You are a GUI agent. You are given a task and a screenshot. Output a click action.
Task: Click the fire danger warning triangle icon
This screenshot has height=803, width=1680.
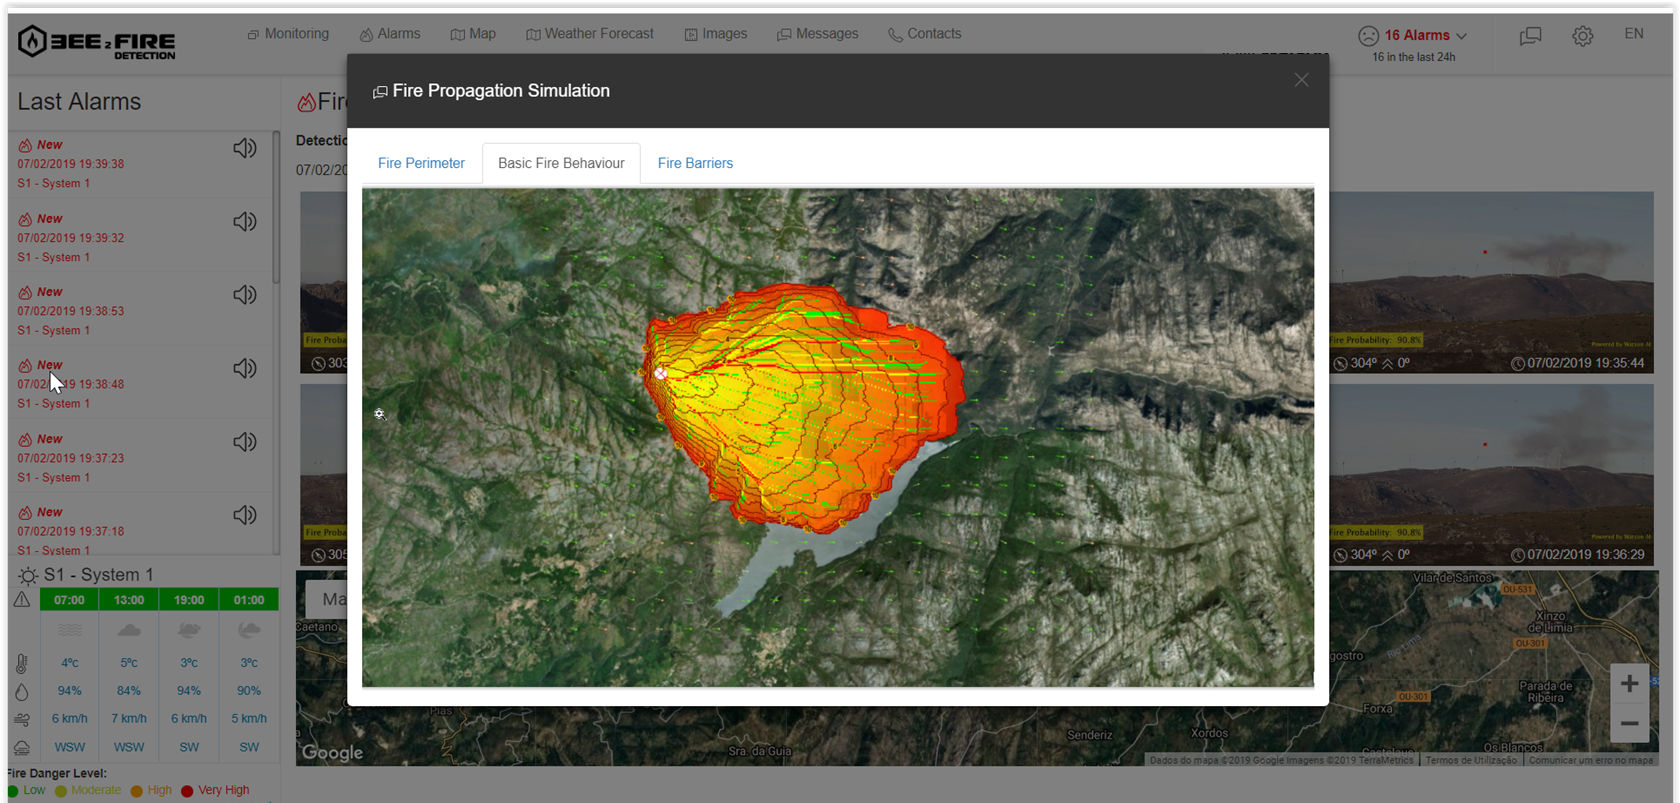22,600
